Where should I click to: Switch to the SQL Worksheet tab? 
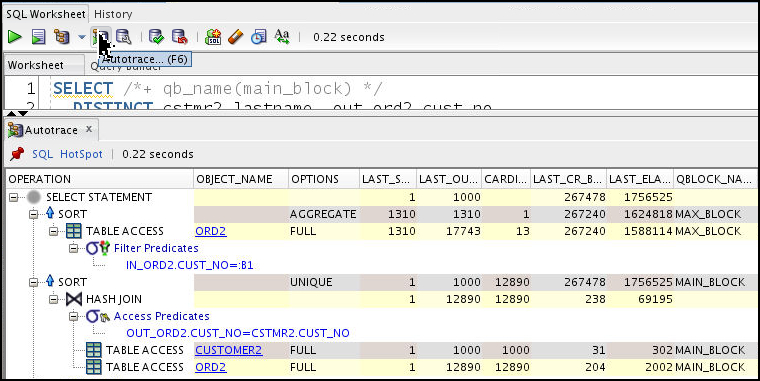click(x=46, y=14)
